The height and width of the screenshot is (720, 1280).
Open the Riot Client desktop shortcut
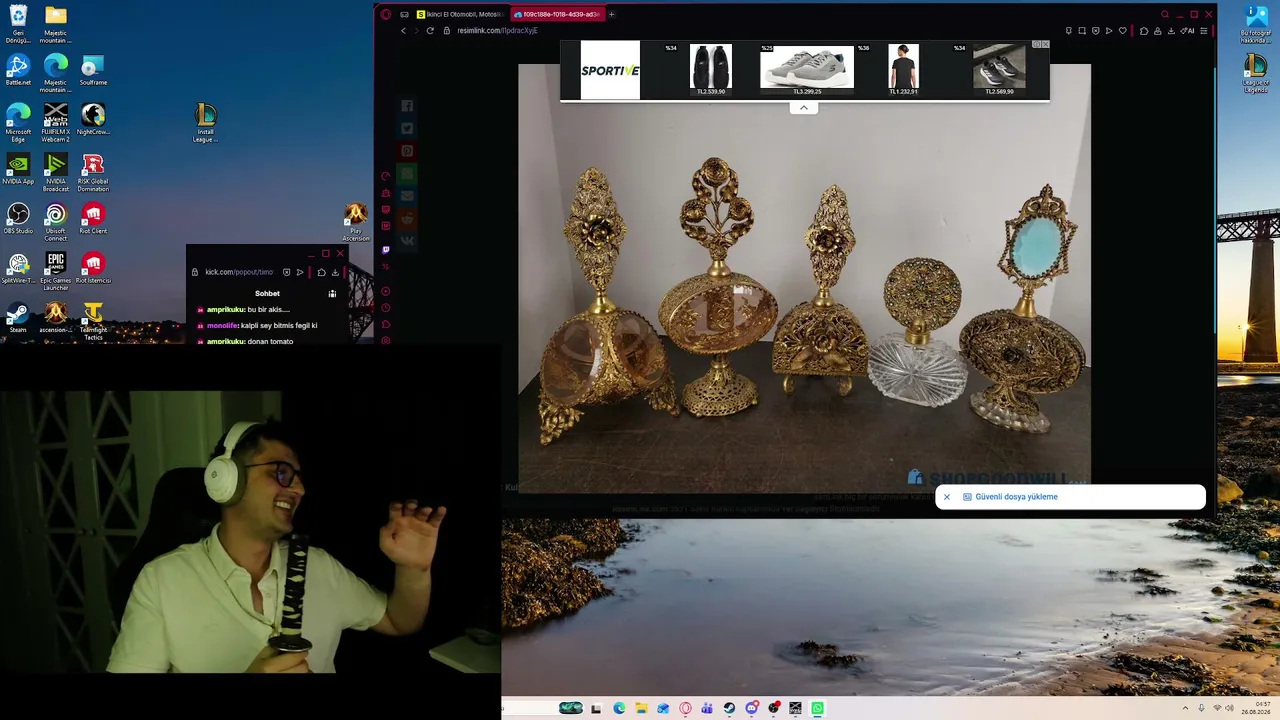(x=93, y=218)
